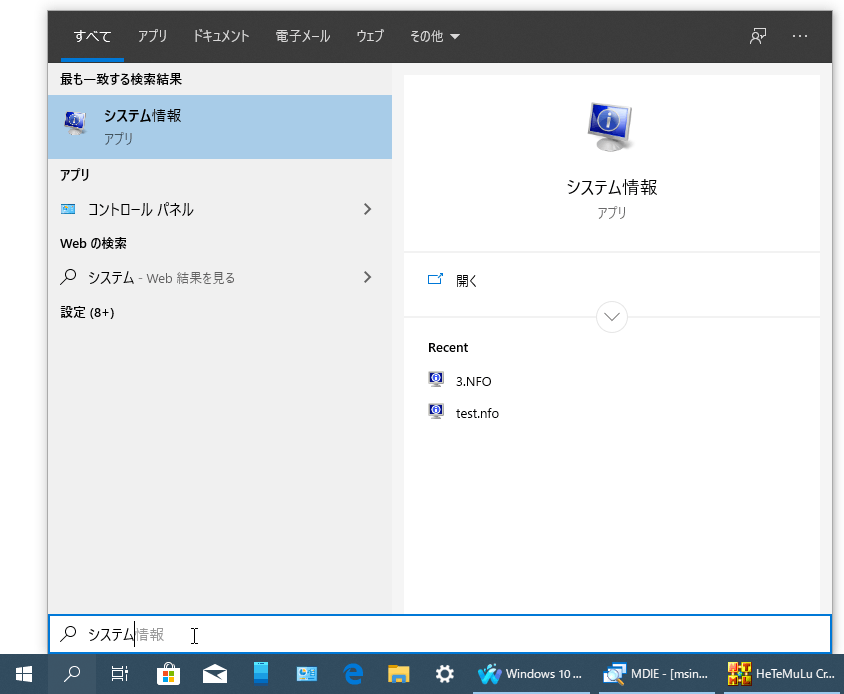
Task: Expand the コントロール パネル result arrow
Action: (x=368, y=209)
